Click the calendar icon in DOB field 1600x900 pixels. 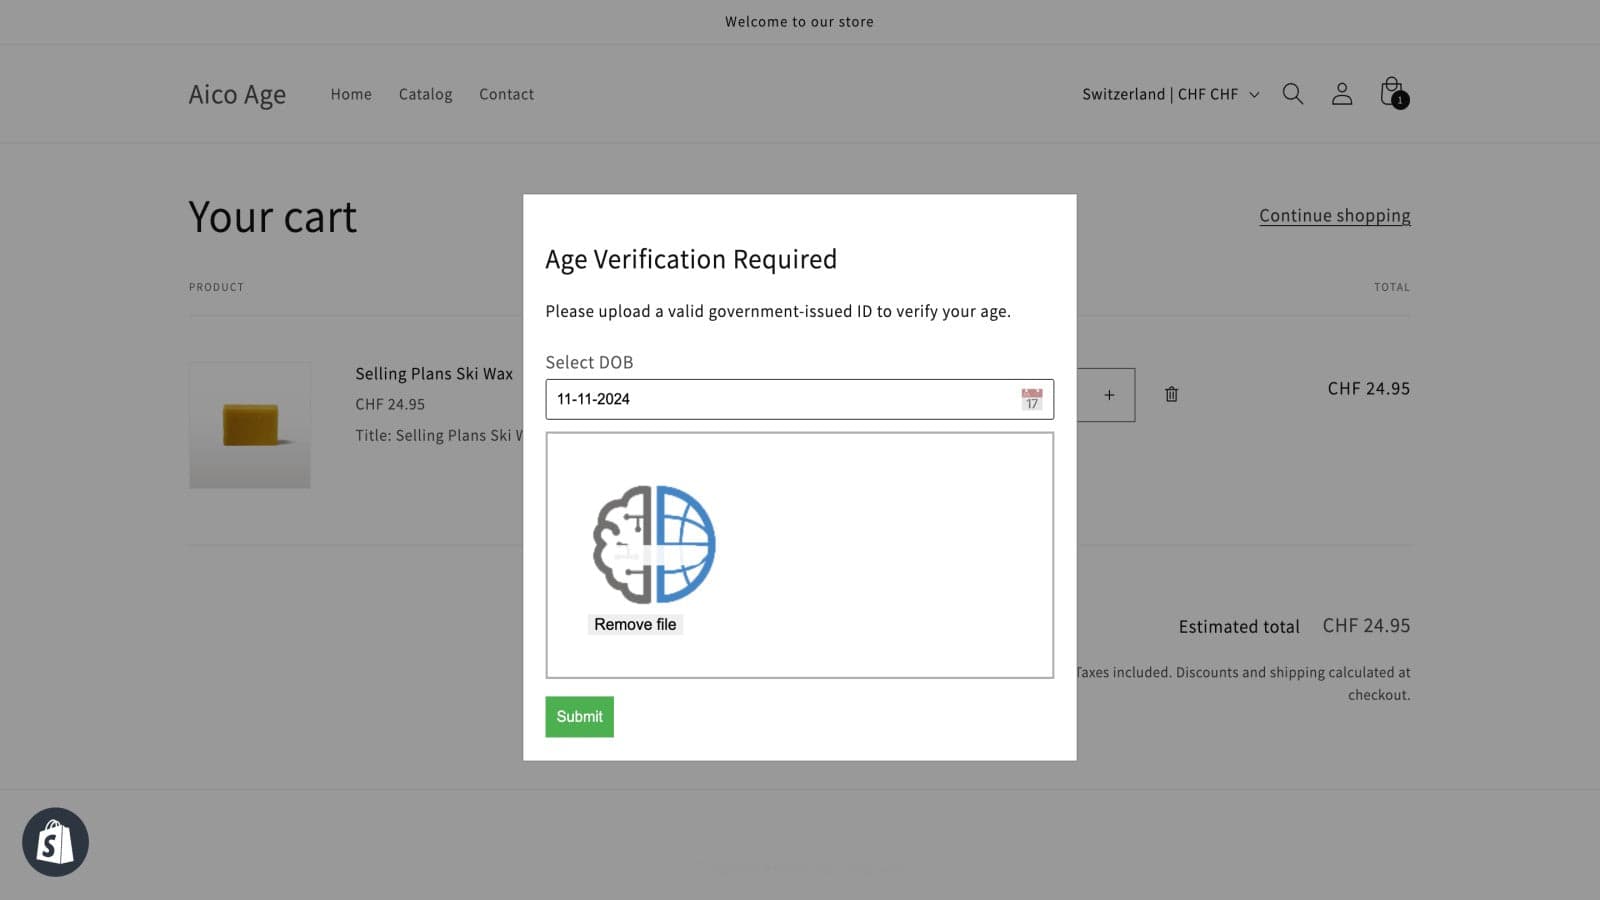click(1031, 399)
